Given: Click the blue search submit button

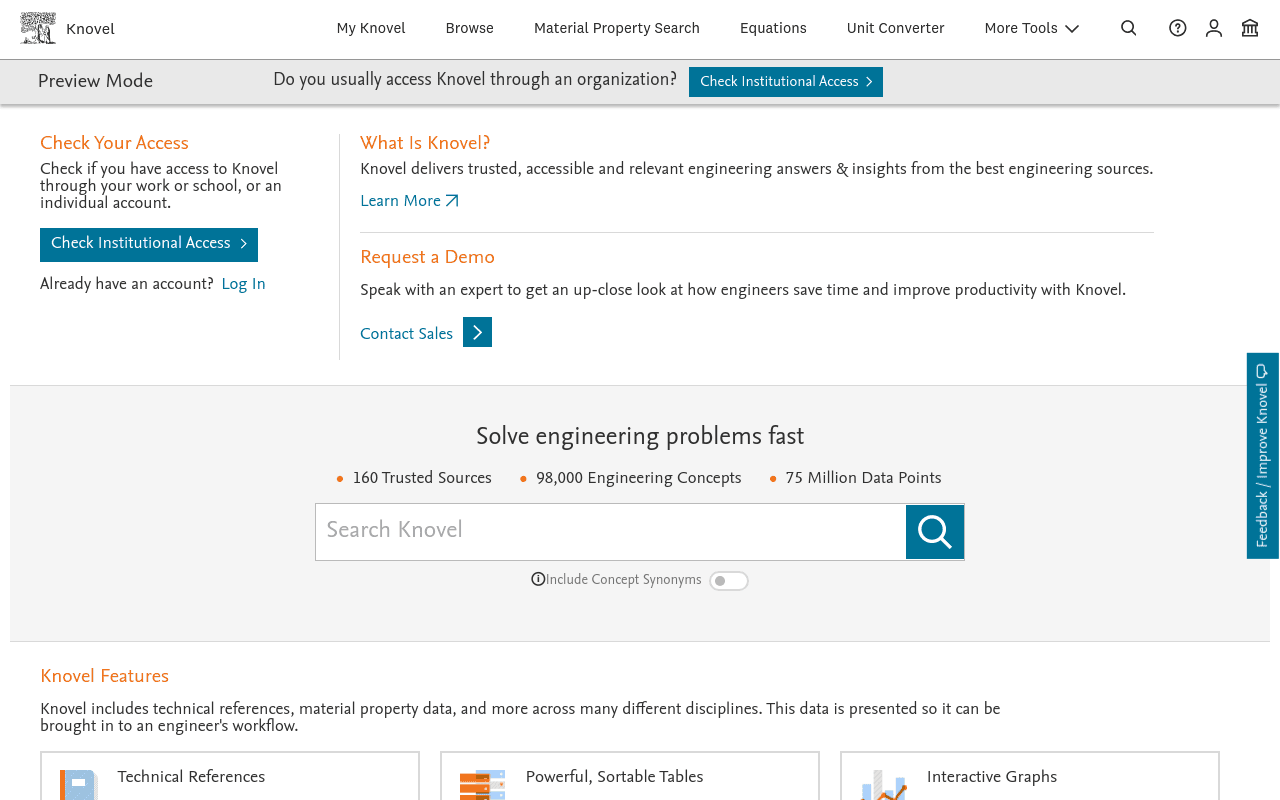Looking at the screenshot, I should tap(935, 532).
